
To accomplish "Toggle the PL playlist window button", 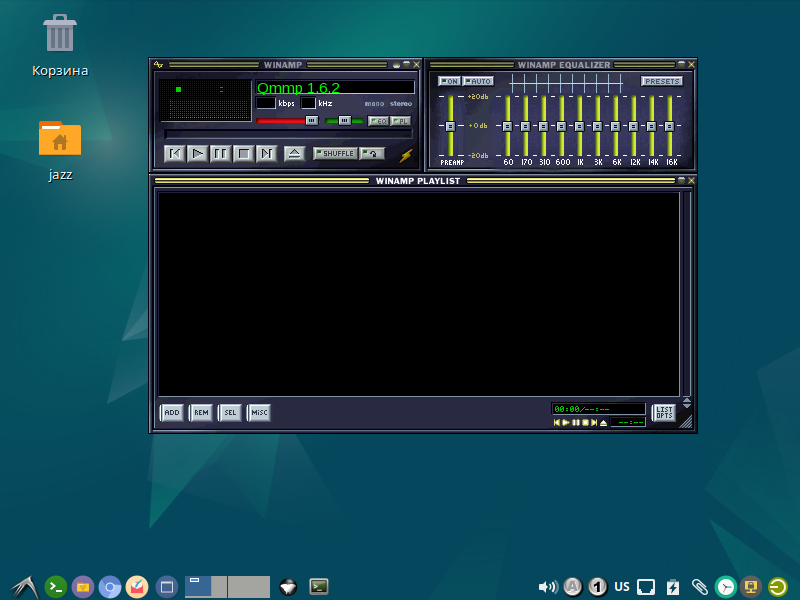I will click(x=401, y=121).
